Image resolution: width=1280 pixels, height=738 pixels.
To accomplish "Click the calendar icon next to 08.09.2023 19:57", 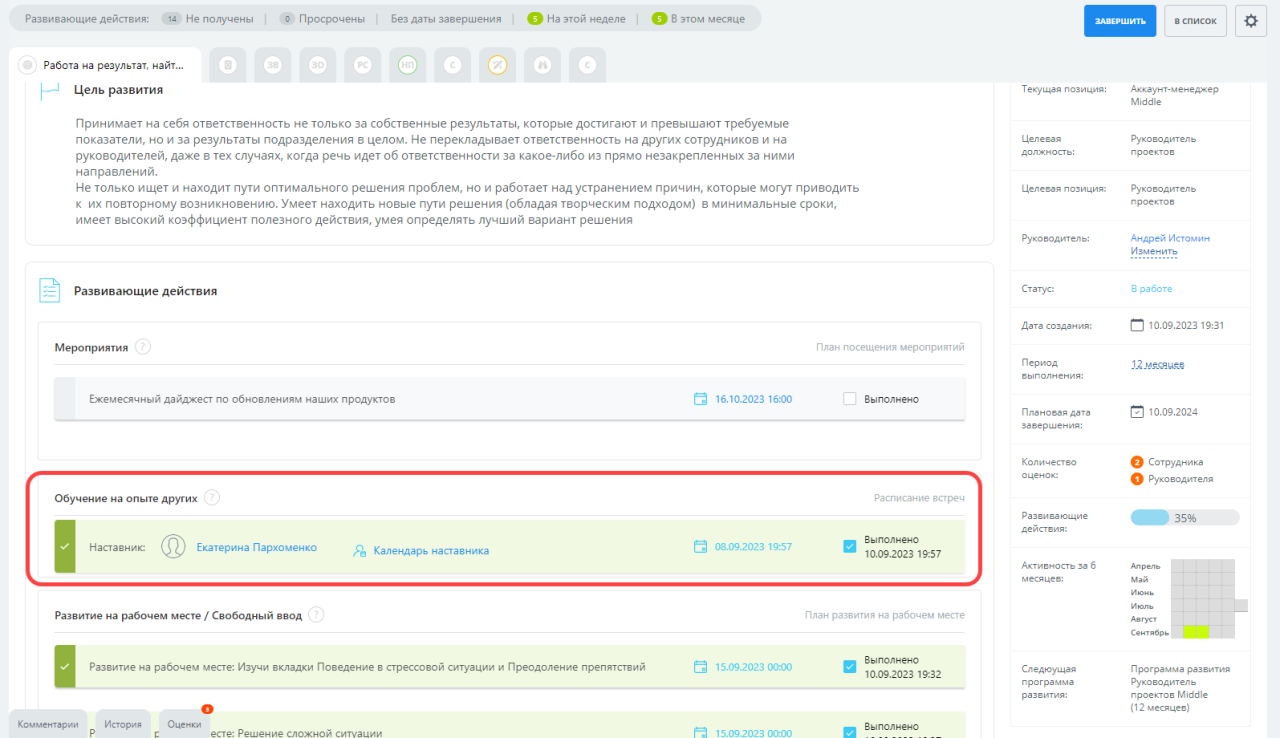I will click(x=701, y=547).
